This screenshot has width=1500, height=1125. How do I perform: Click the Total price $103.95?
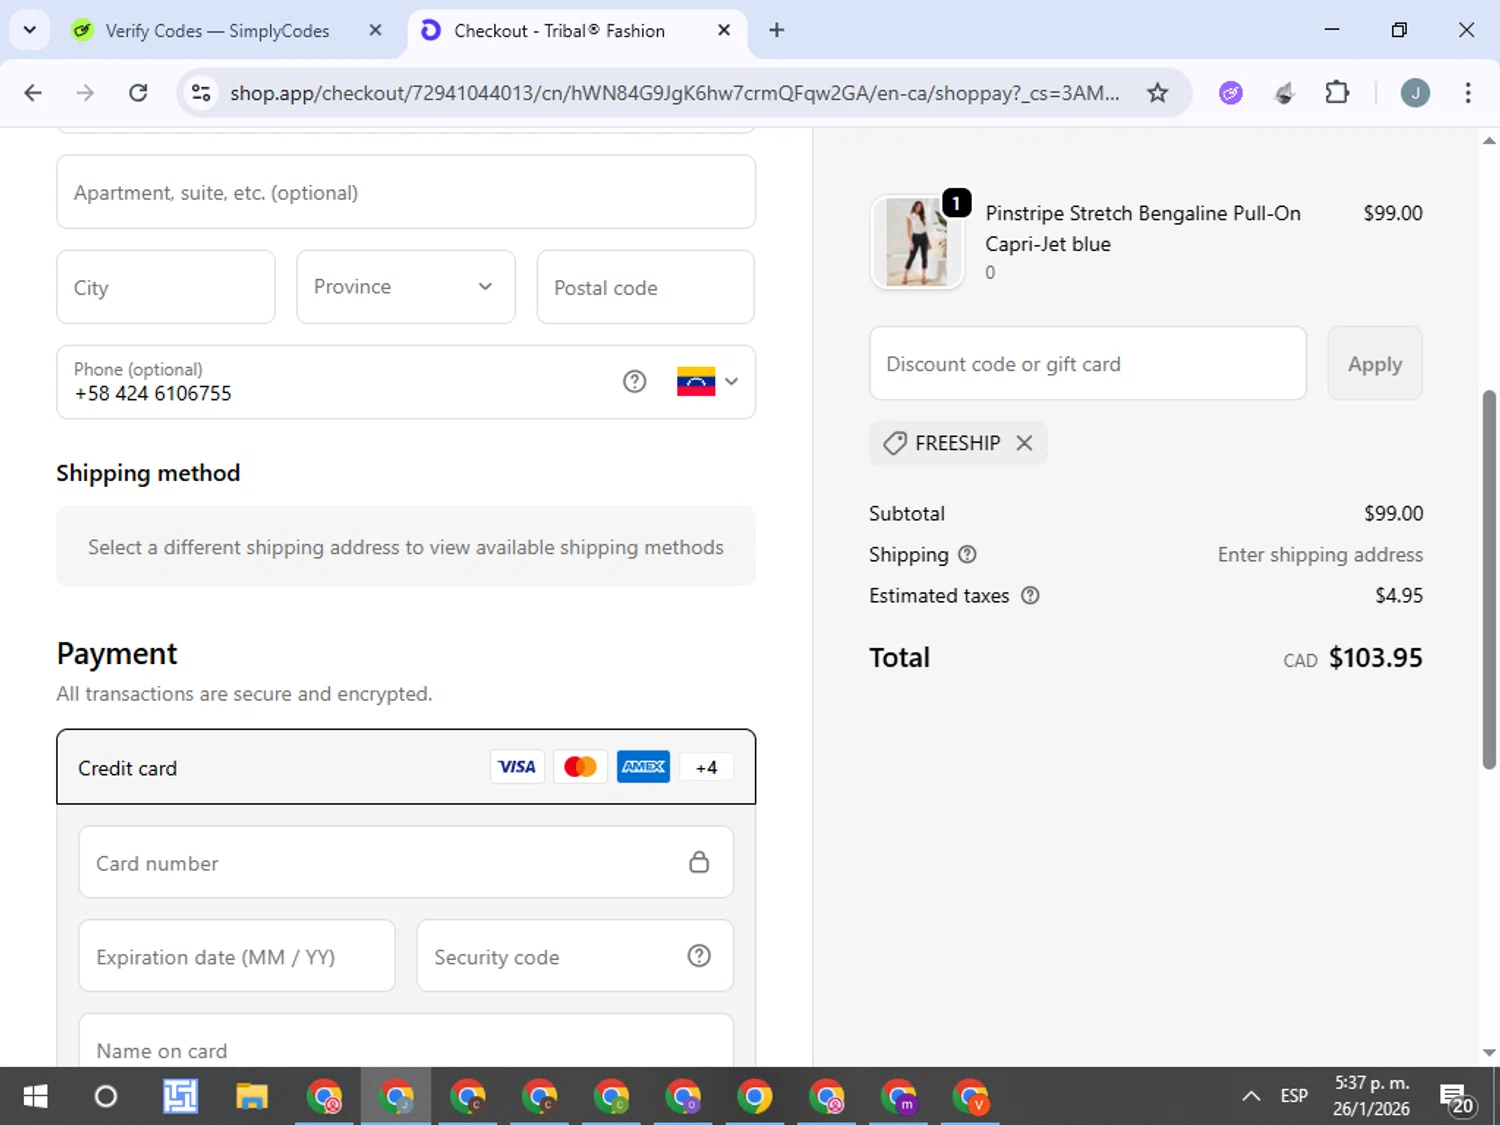coord(1375,658)
